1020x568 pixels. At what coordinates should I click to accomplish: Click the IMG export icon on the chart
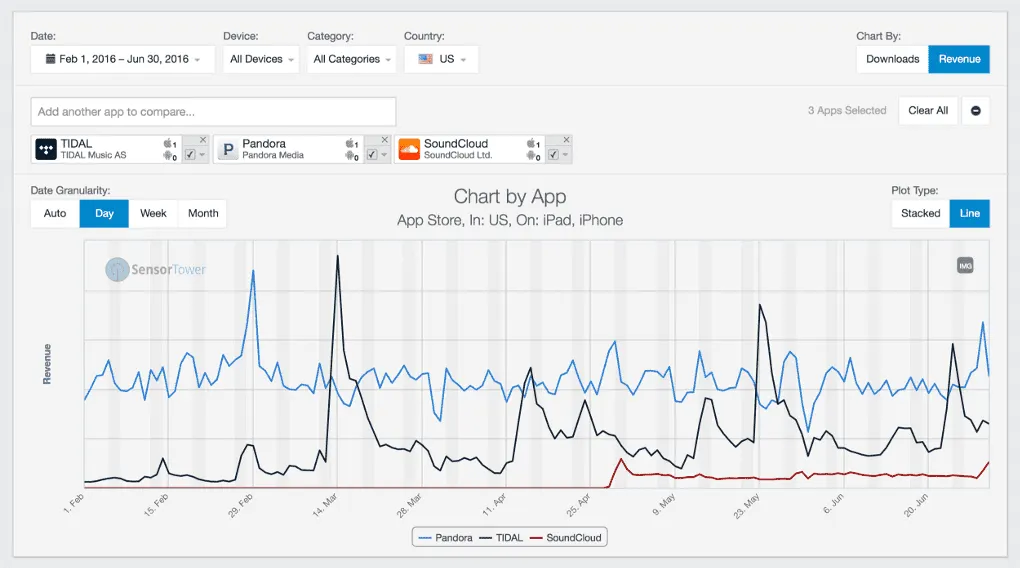(x=965, y=265)
